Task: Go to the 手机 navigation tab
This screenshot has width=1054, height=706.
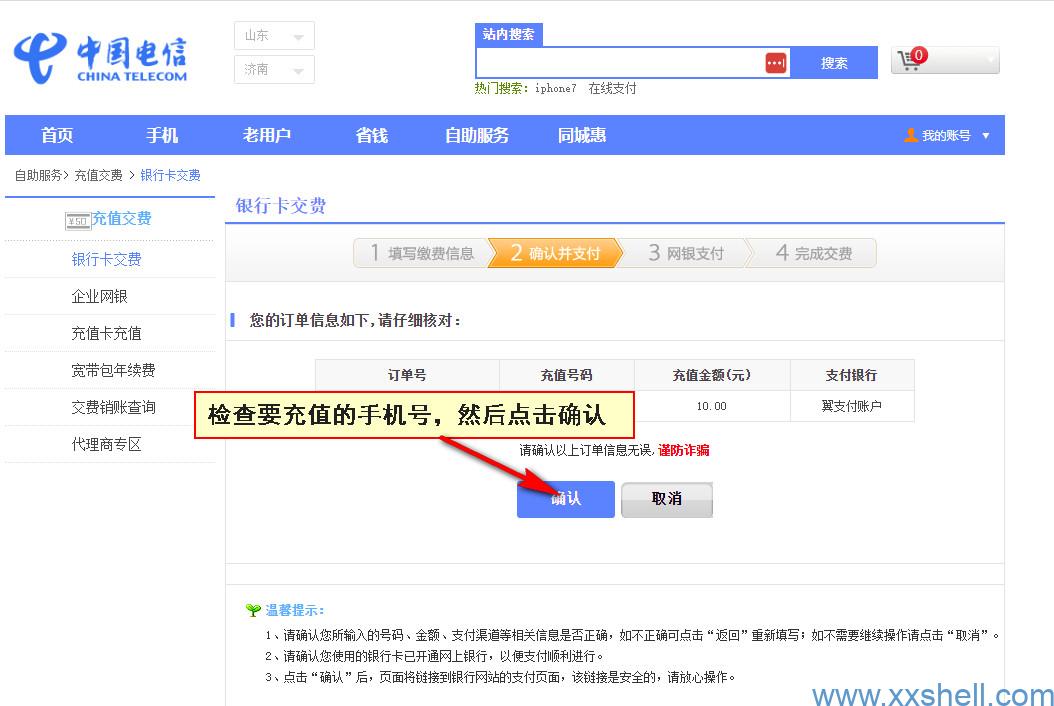Action: (162, 136)
